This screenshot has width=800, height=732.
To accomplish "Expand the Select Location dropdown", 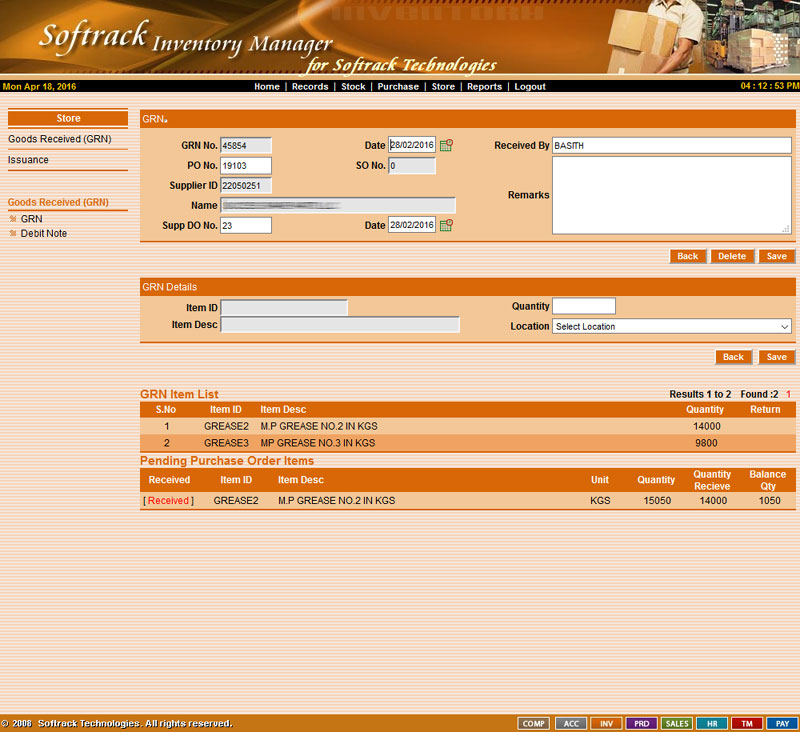I will pos(672,326).
